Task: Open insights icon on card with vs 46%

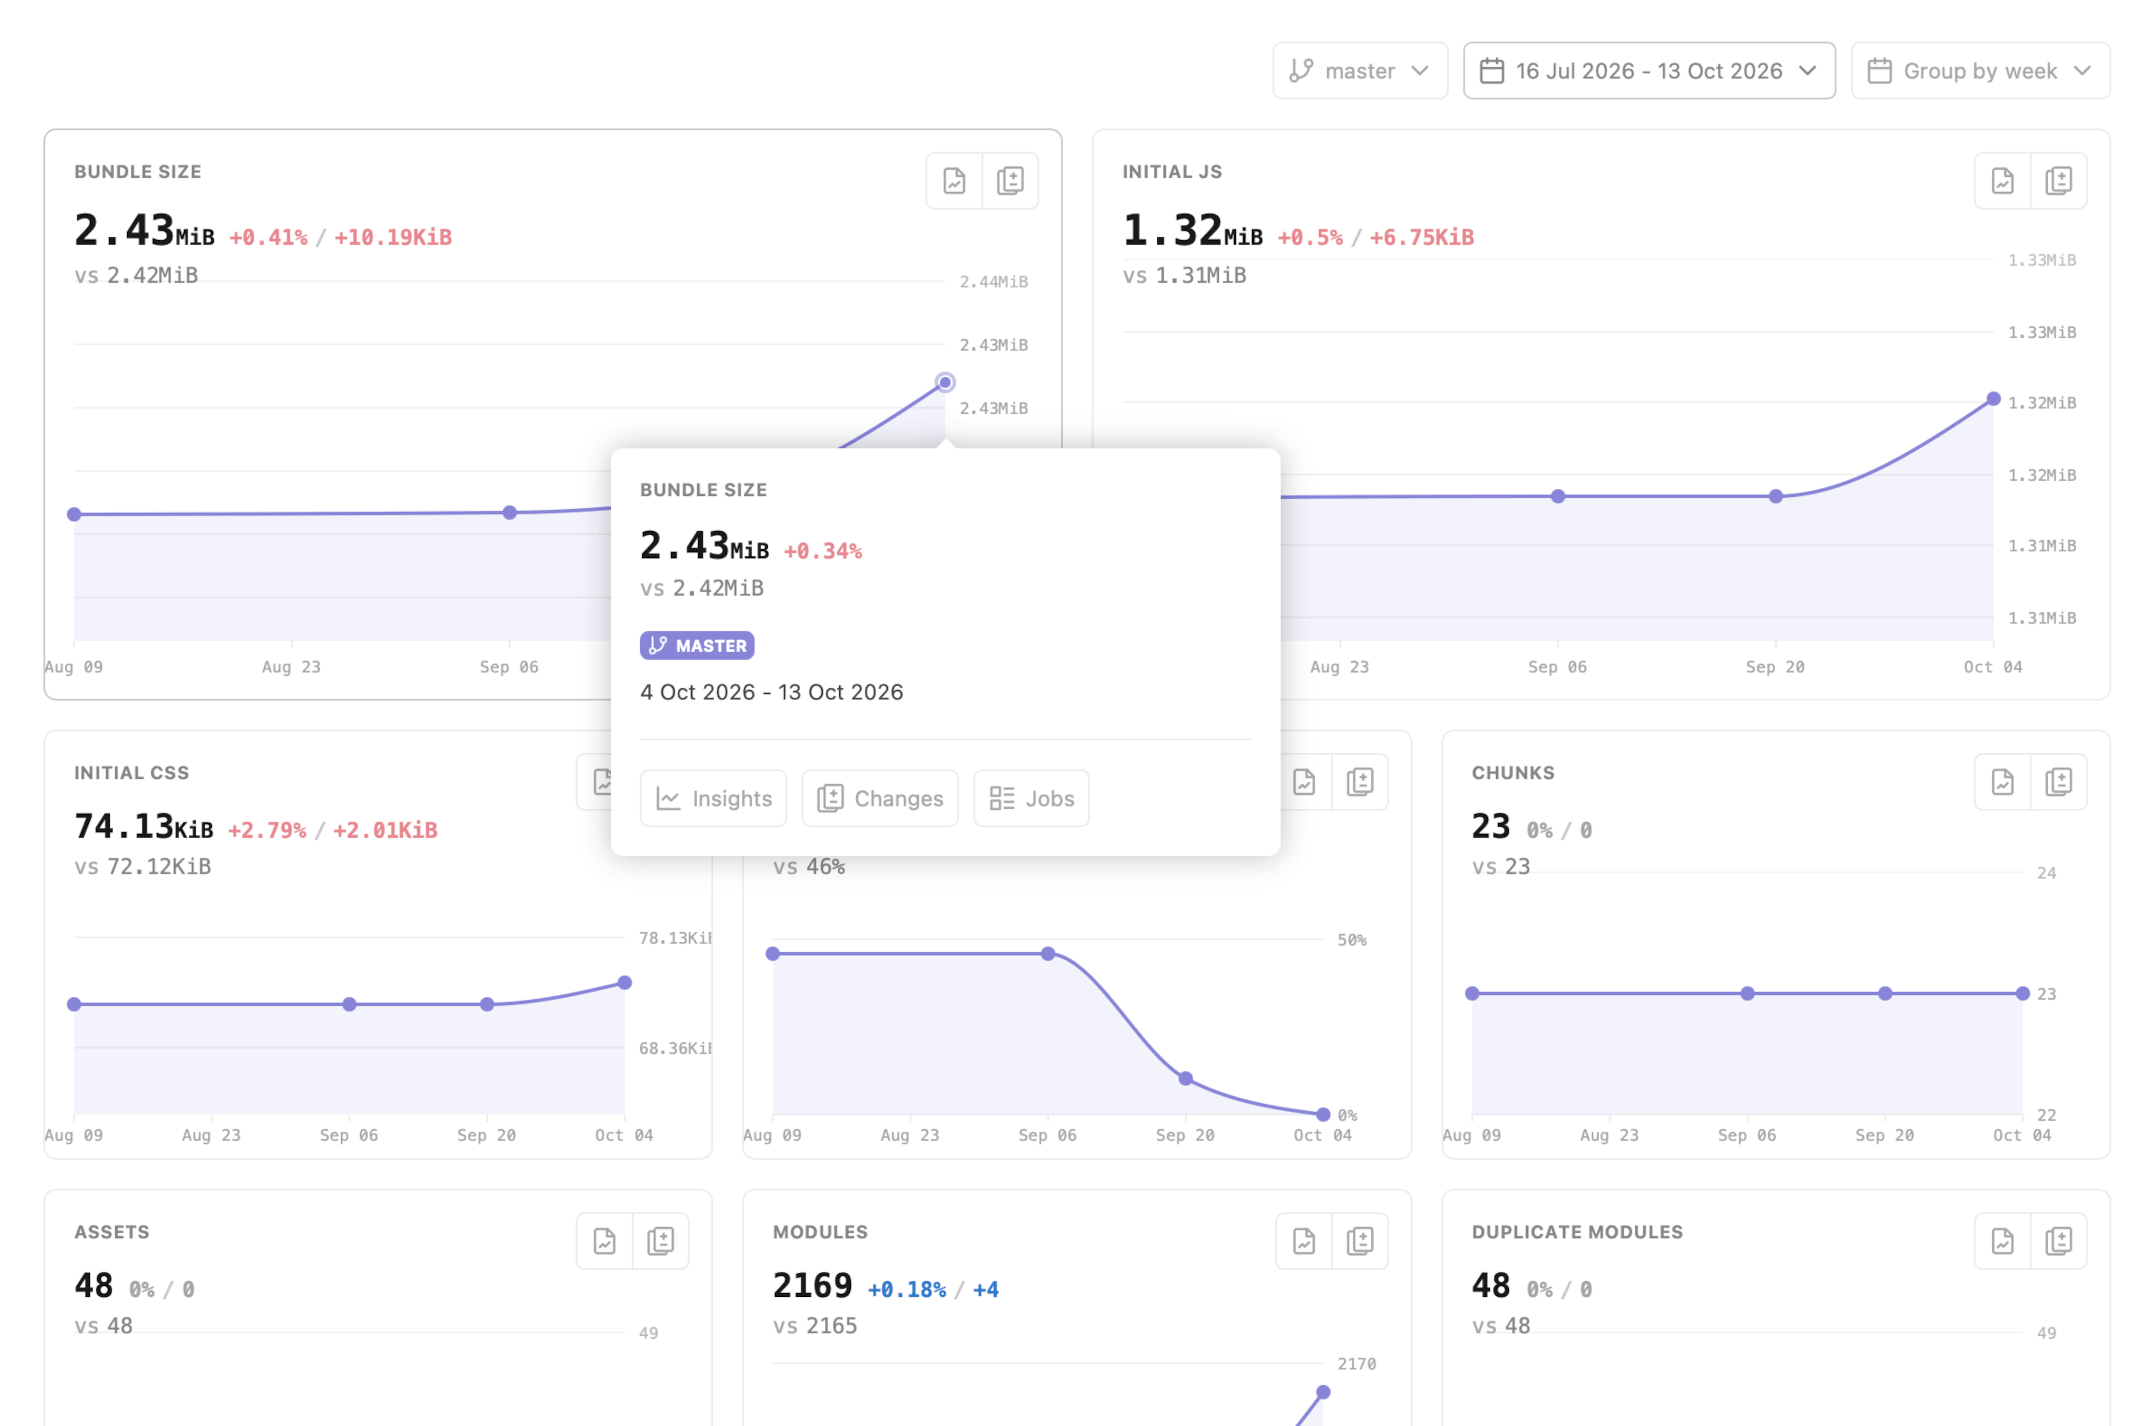Action: point(1303,782)
